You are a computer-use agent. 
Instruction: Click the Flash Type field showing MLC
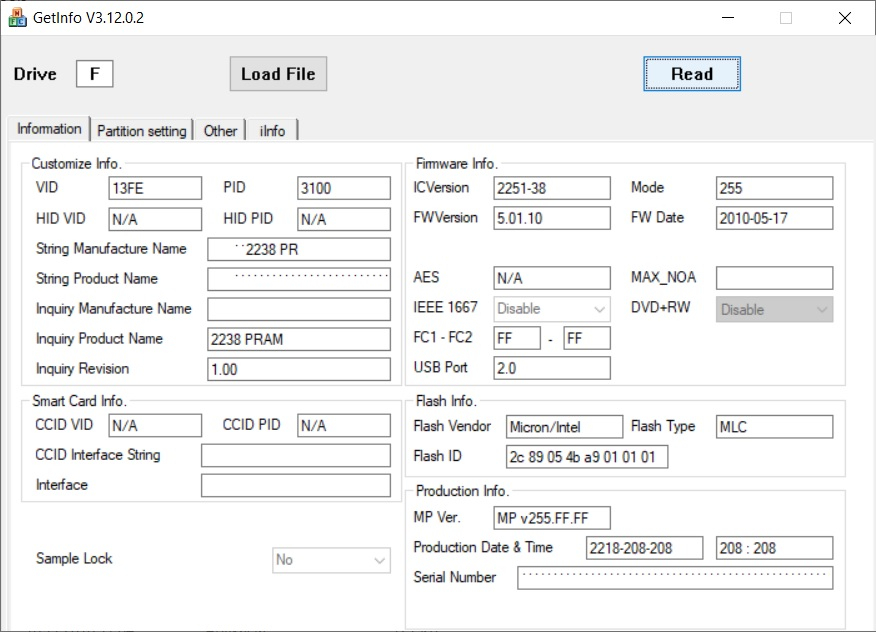point(774,427)
